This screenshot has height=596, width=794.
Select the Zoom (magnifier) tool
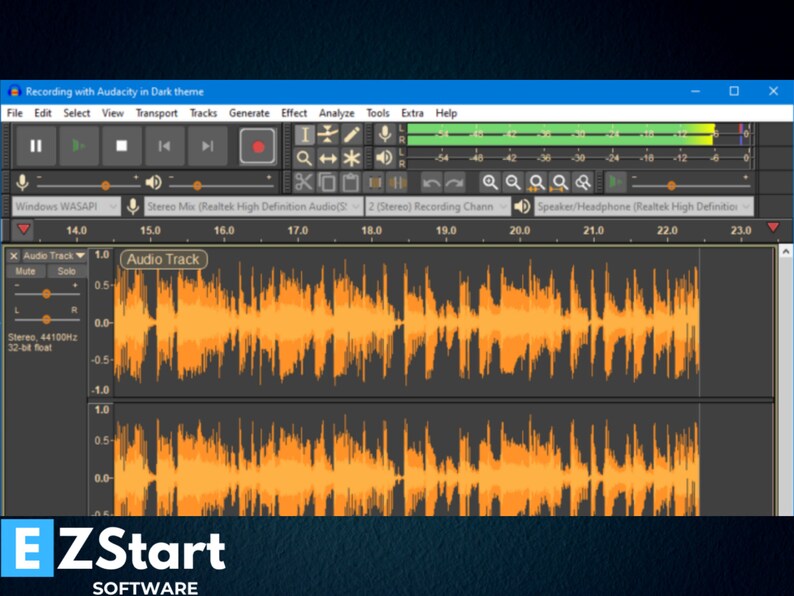[304, 158]
